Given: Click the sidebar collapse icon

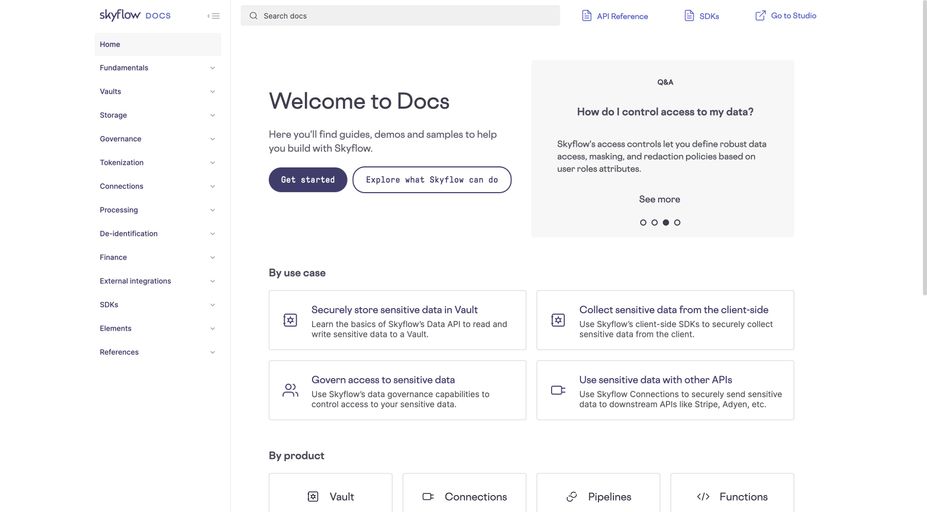Looking at the screenshot, I should [x=213, y=16].
